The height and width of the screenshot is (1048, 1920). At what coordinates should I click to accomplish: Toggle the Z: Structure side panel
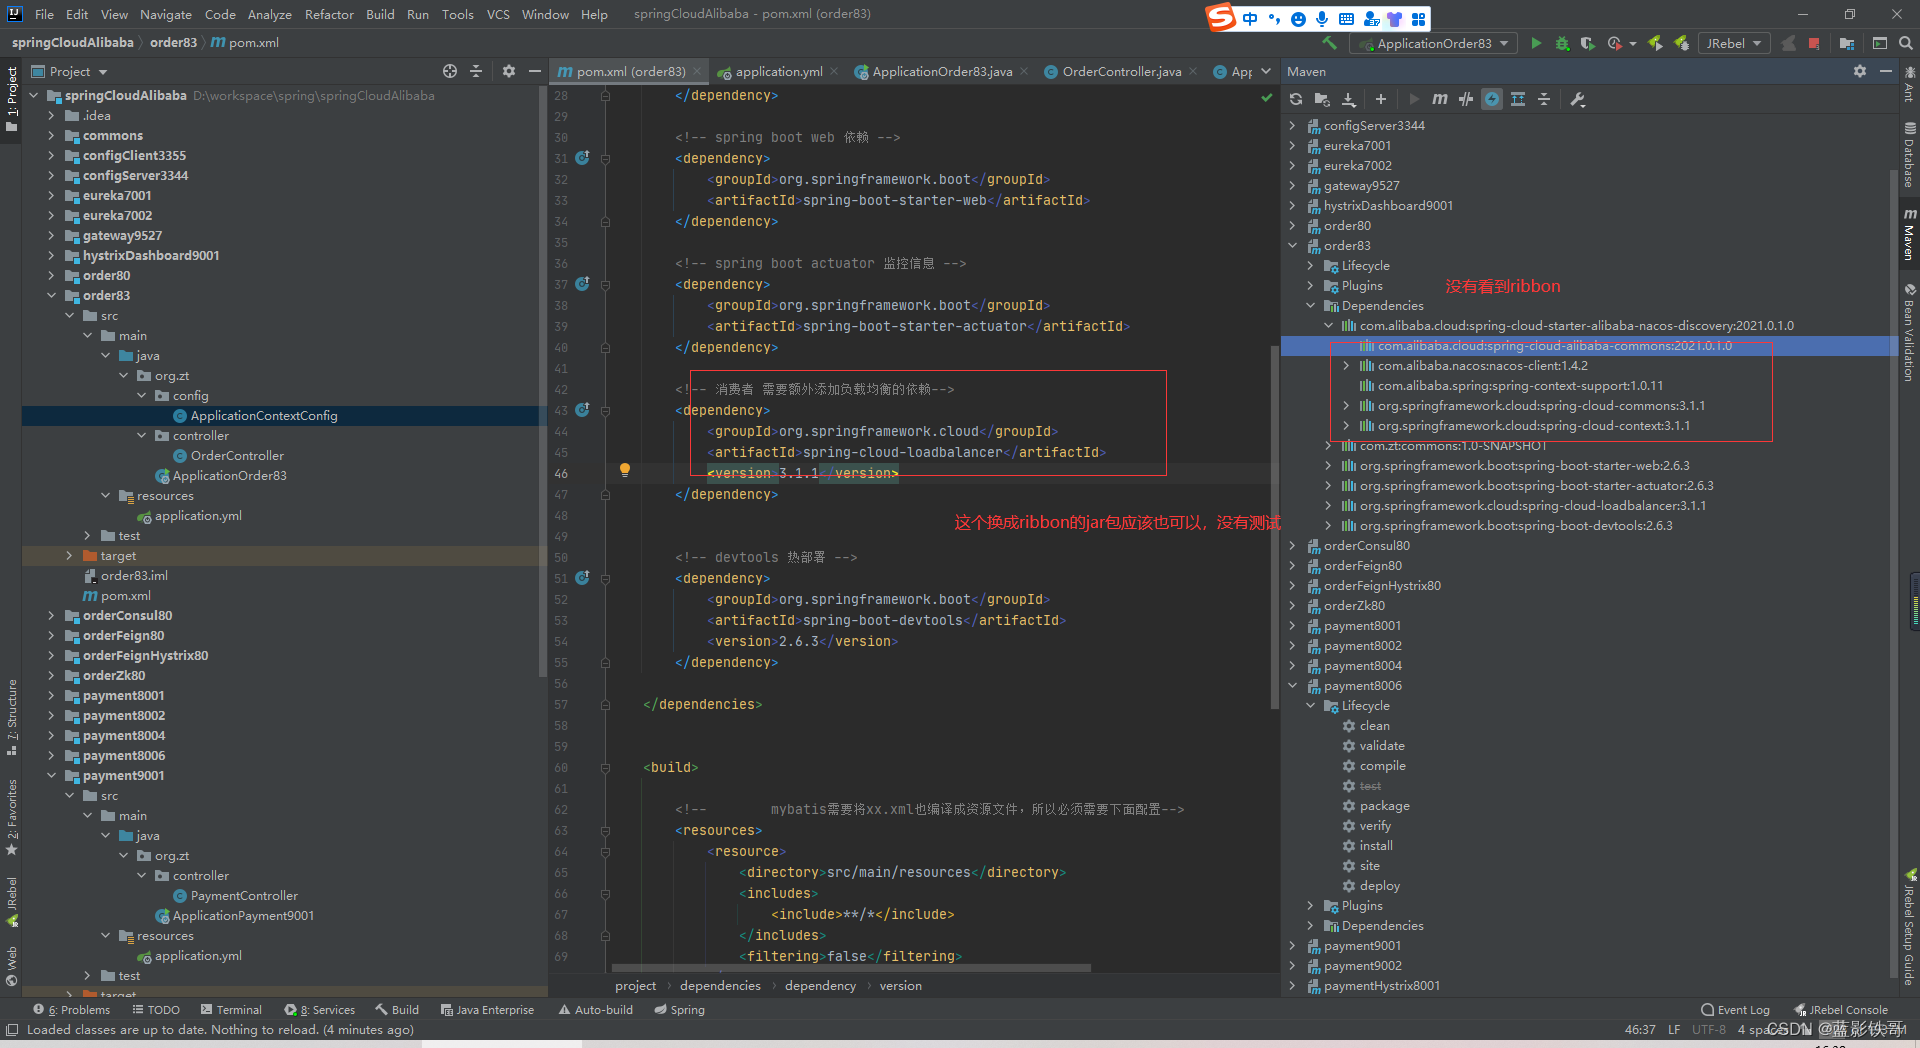pyautogui.click(x=12, y=715)
